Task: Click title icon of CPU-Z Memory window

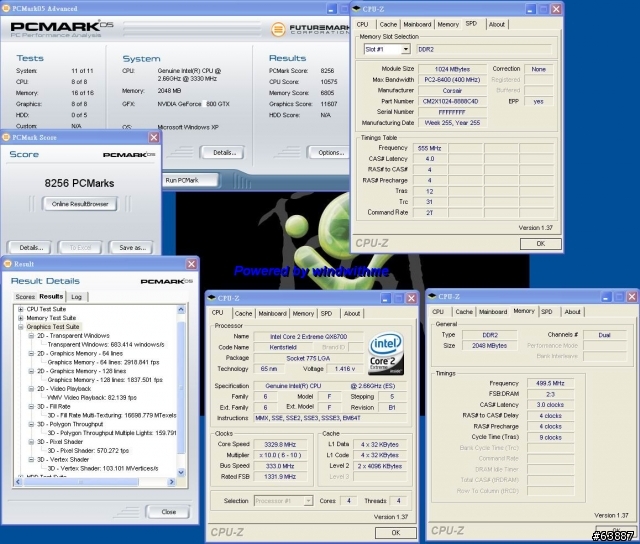Action: [432, 296]
